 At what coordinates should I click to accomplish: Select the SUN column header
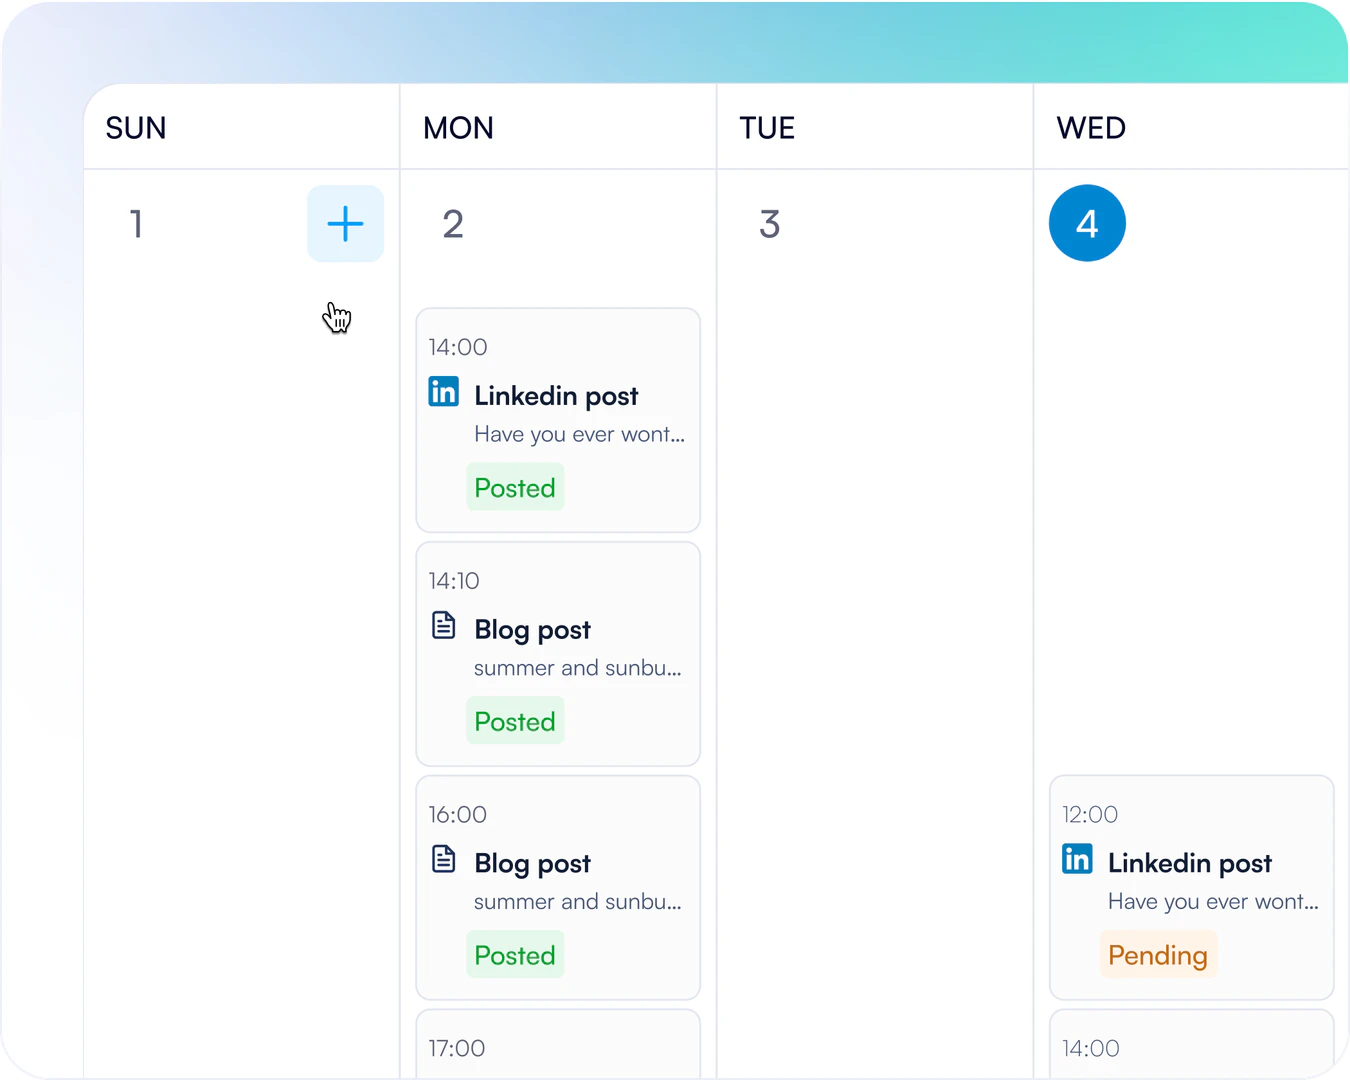click(136, 127)
